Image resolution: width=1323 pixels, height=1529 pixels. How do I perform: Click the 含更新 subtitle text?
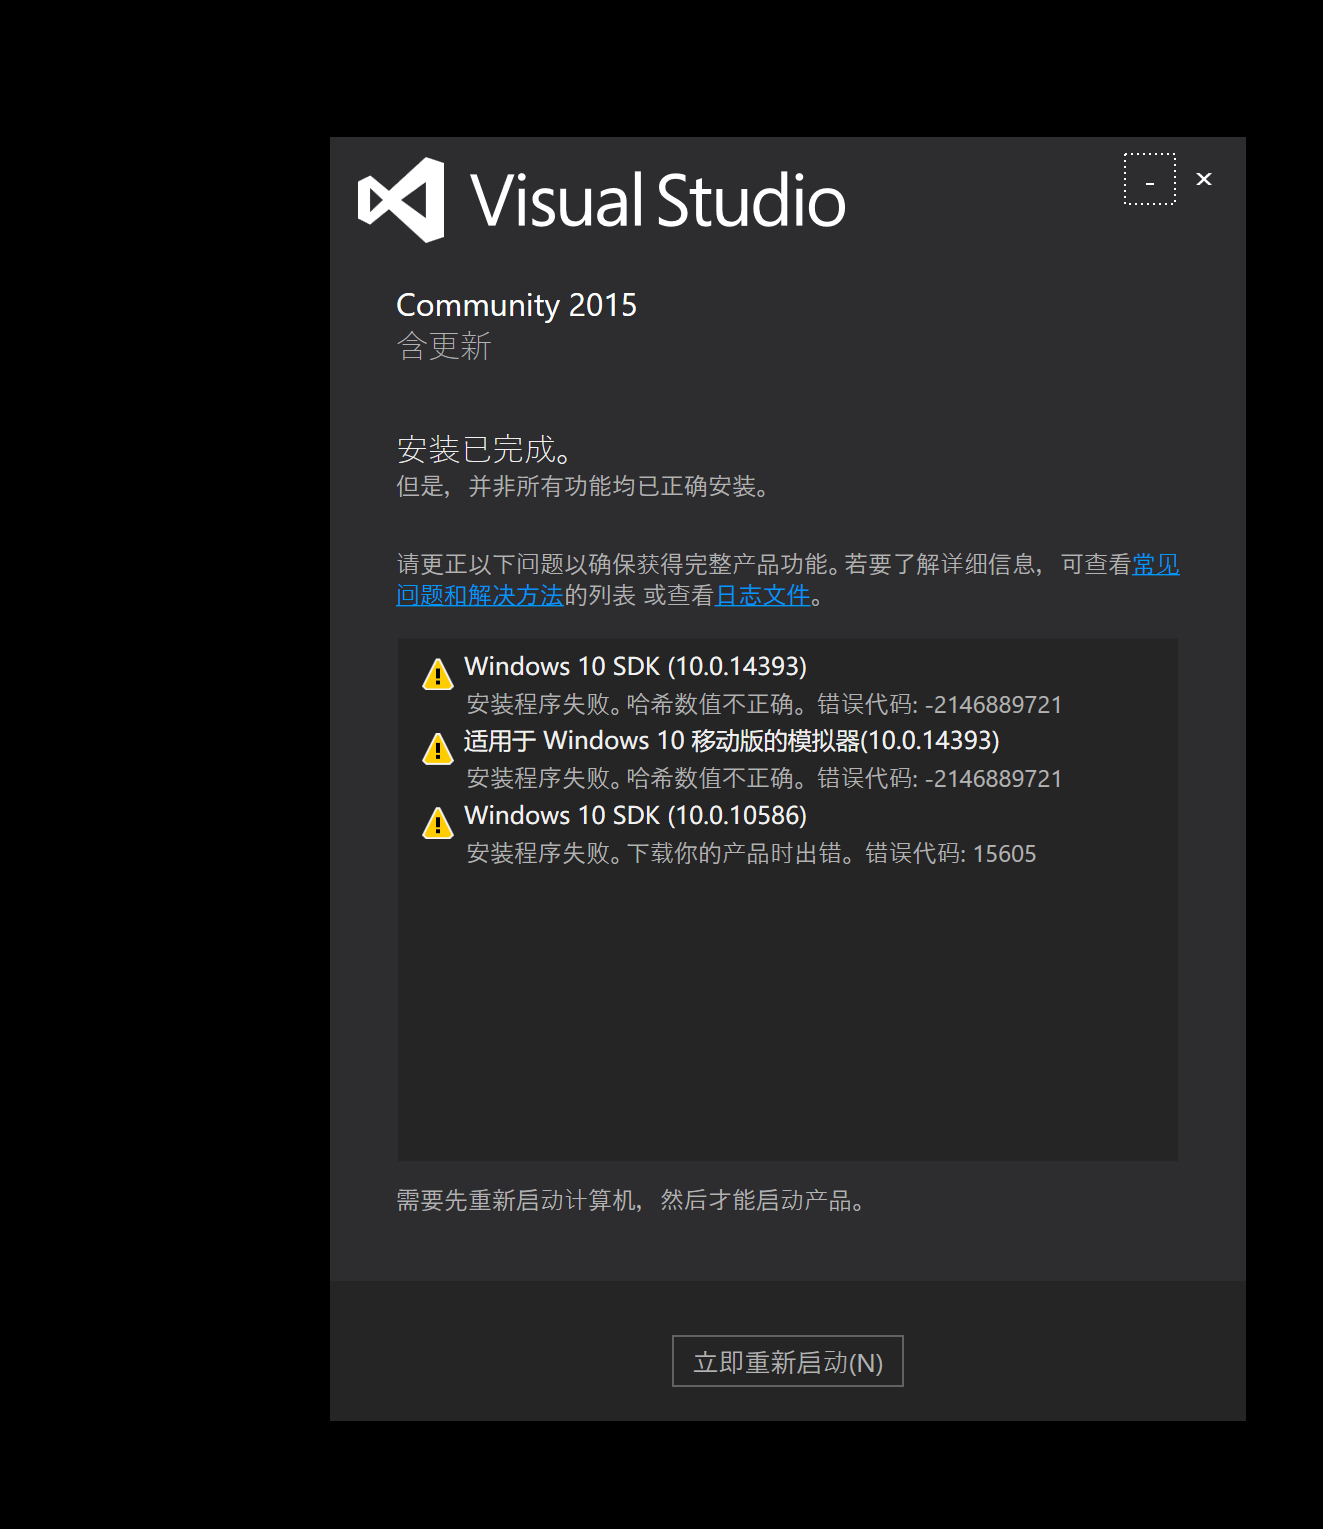pyautogui.click(x=444, y=347)
